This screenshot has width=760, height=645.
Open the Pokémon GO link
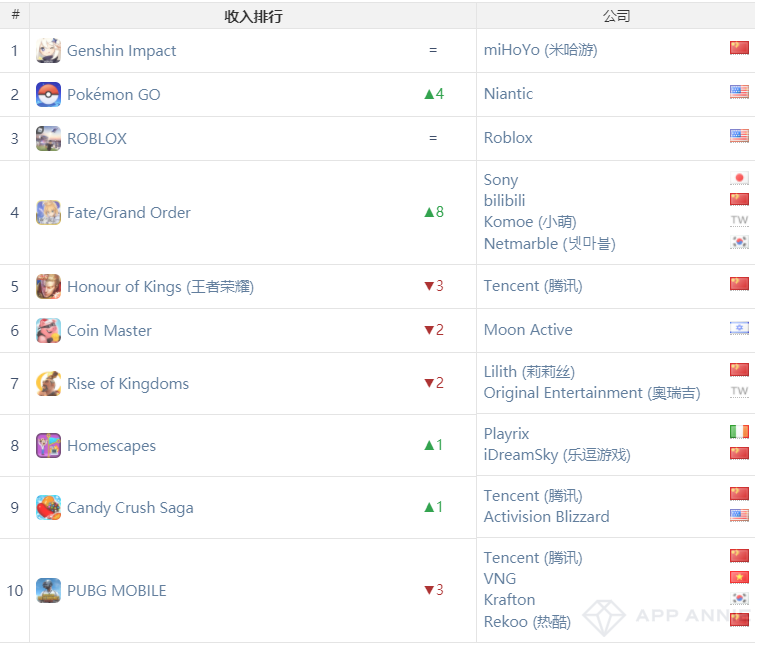point(113,94)
